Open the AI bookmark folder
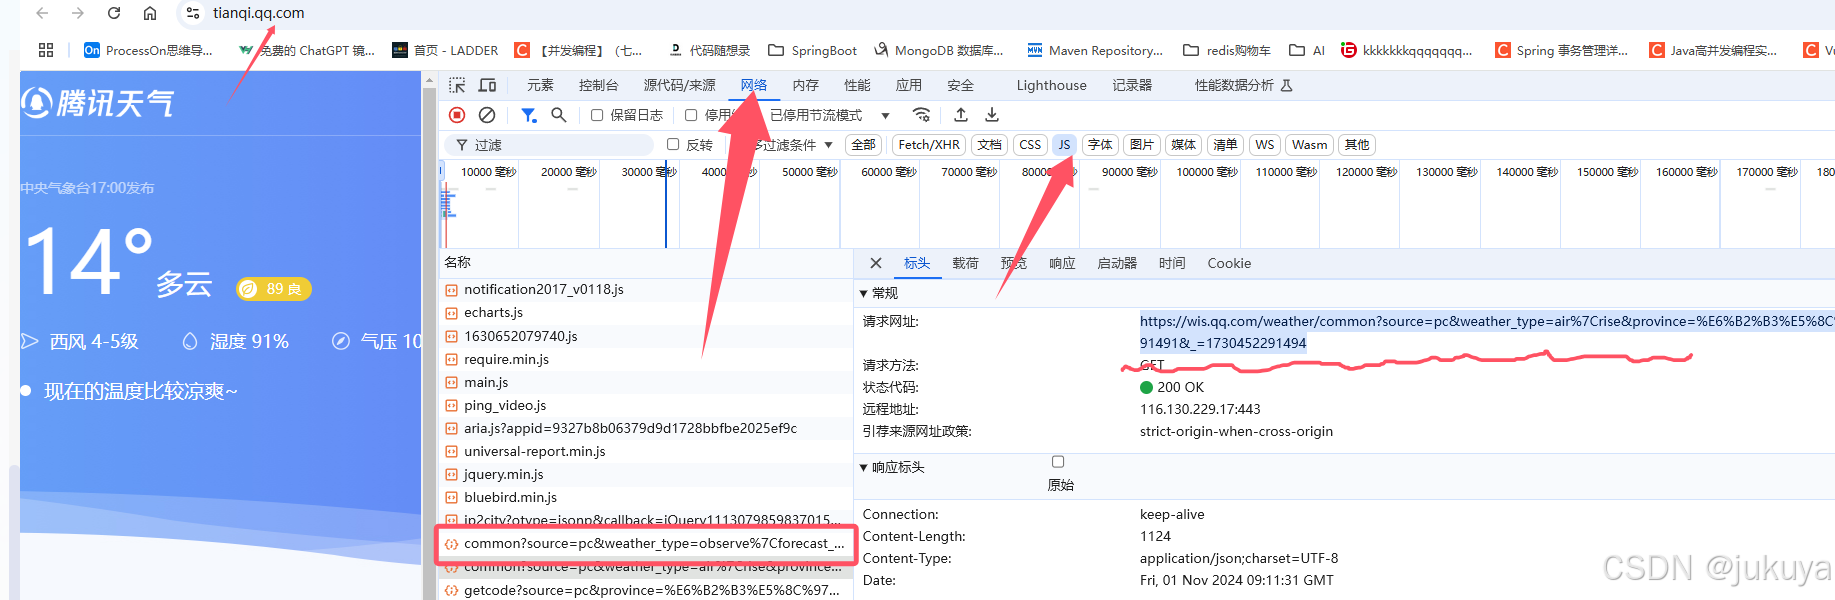The width and height of the screenshot is (1835, 600). point(1307,50)
